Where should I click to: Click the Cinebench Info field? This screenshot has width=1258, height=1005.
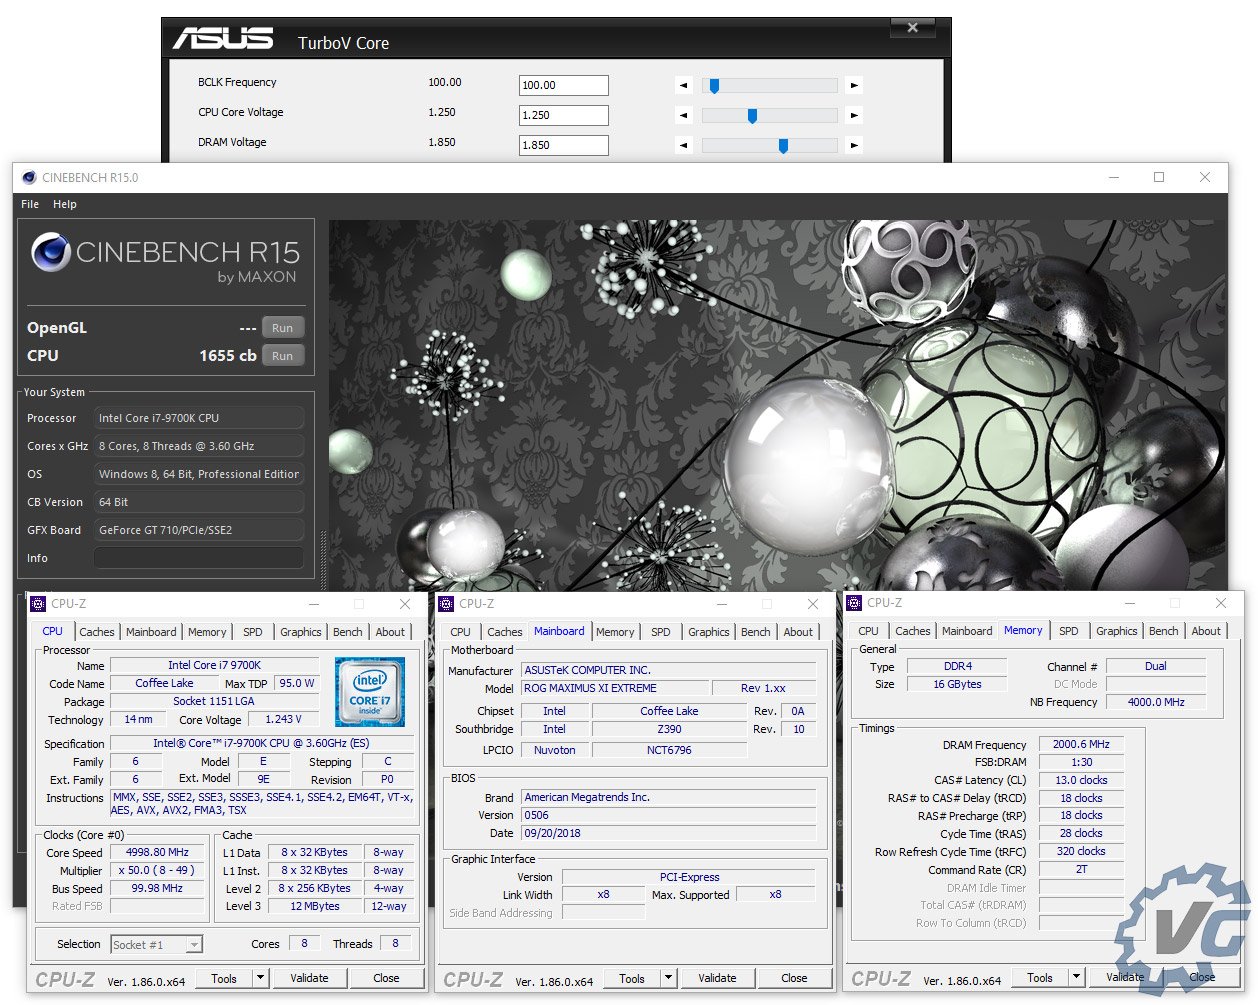[x=199, y=558]
